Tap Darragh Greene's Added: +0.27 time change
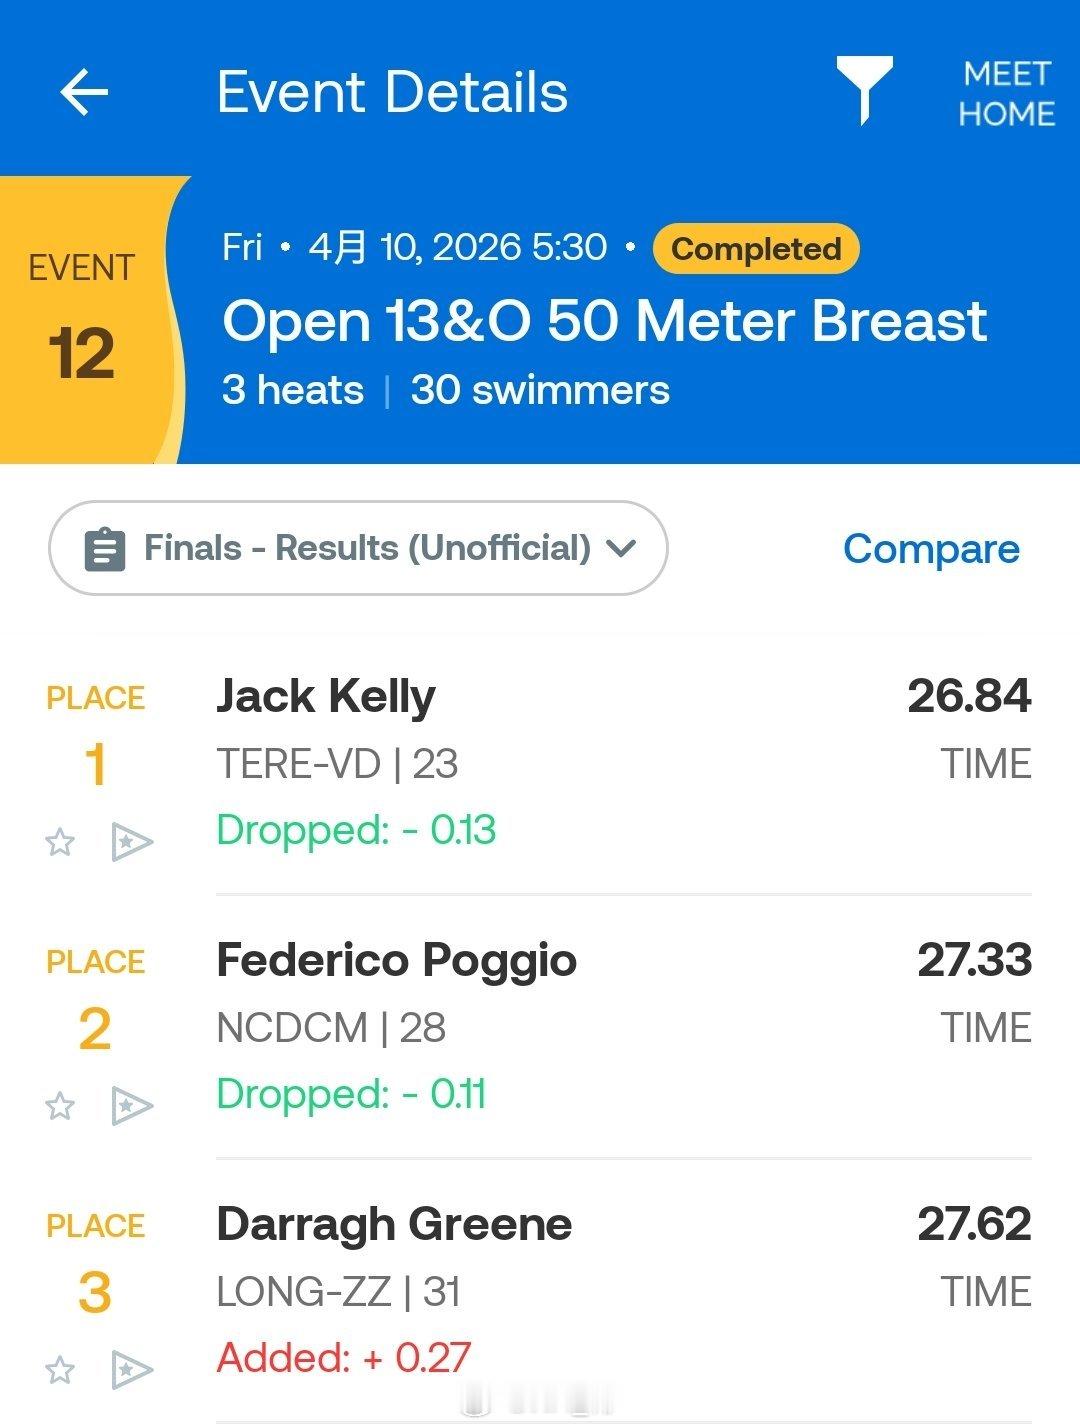 tap(344, 1358)
